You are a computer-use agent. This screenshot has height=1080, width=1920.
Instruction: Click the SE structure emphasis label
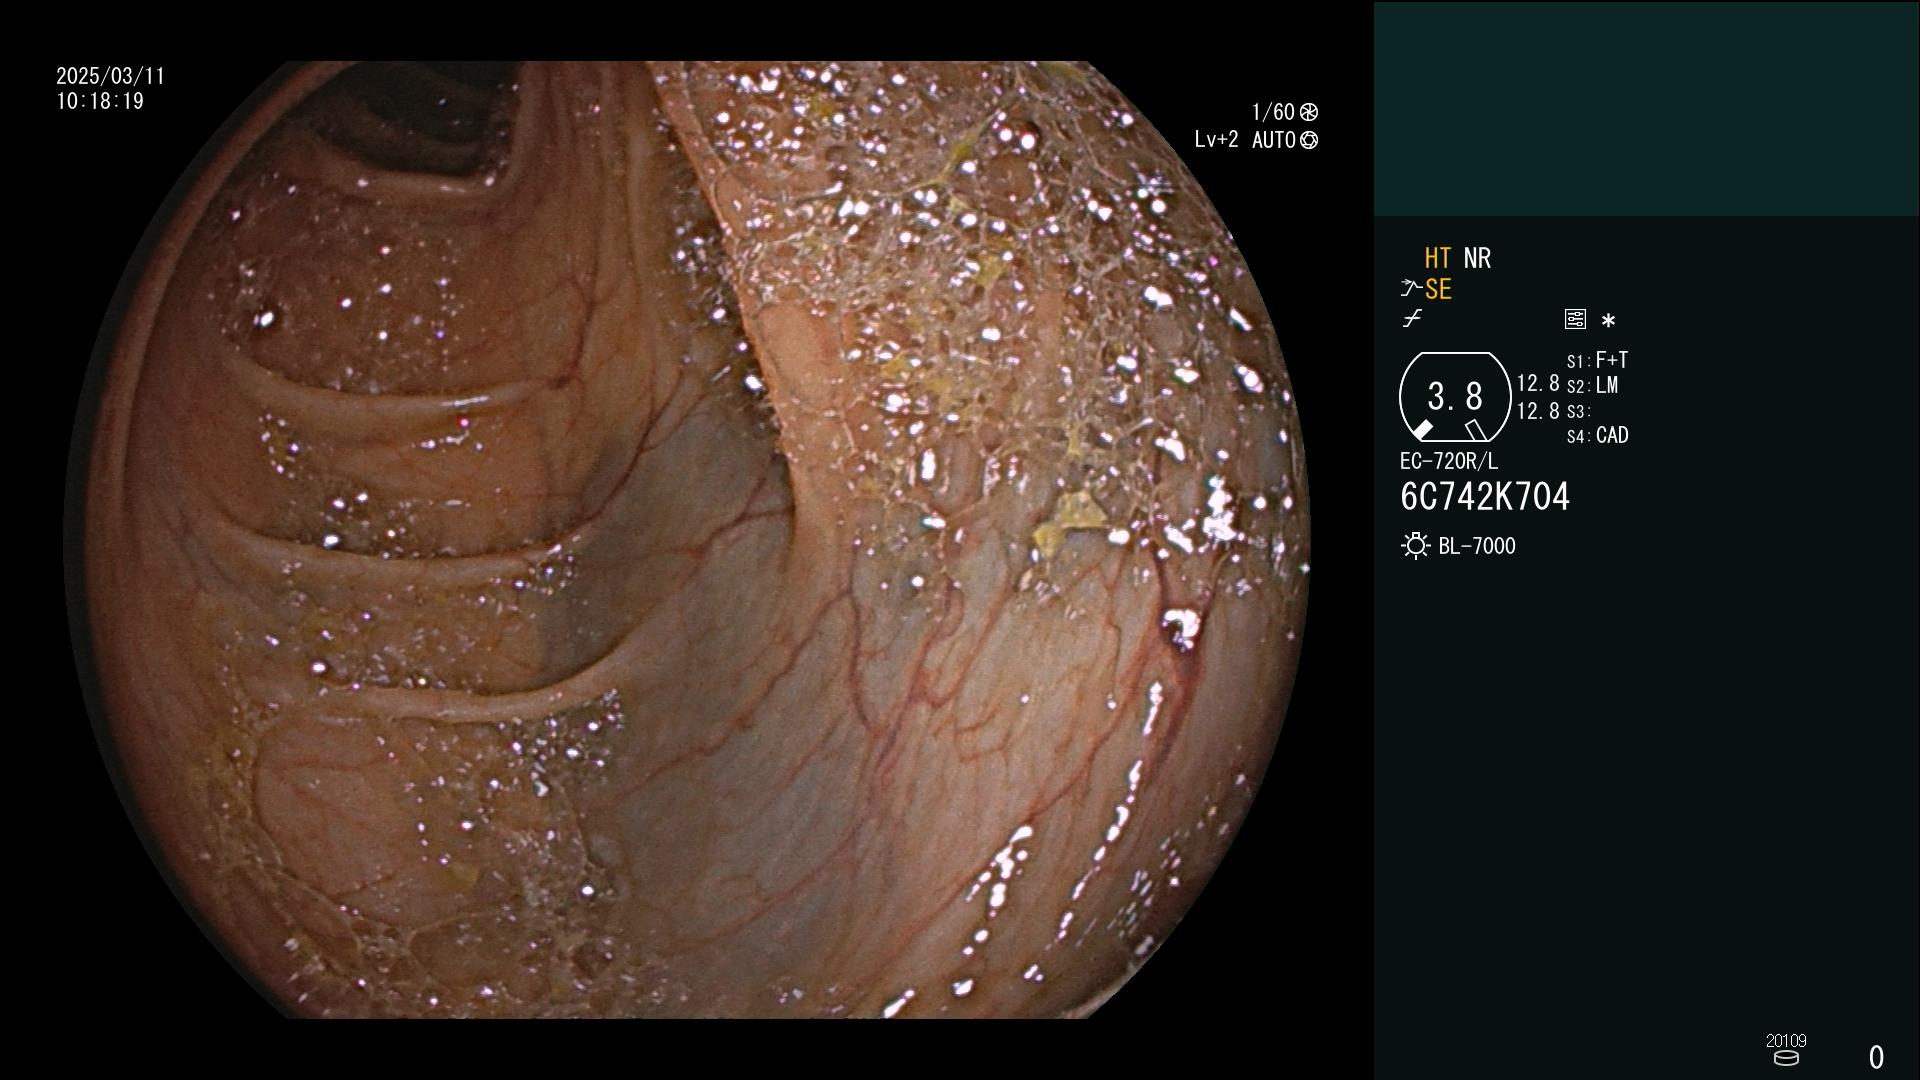(1438, 290)
